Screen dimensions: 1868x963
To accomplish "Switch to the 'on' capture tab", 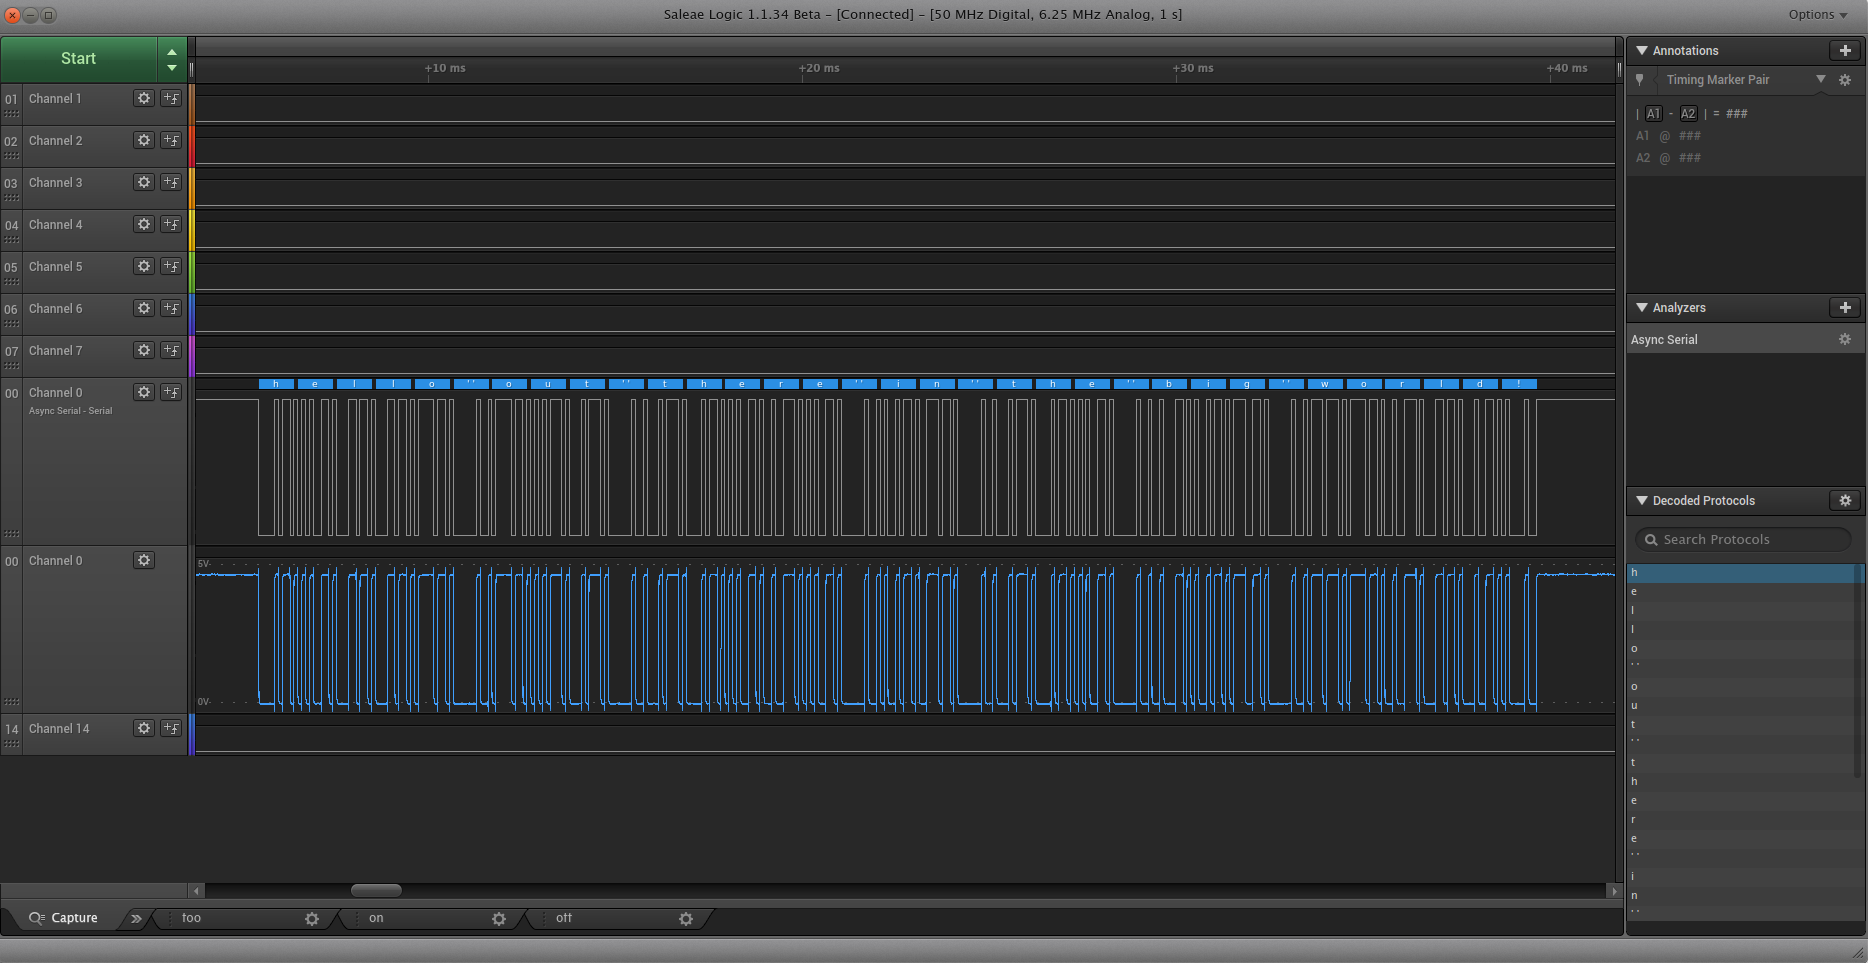I will tap(376, 918).
